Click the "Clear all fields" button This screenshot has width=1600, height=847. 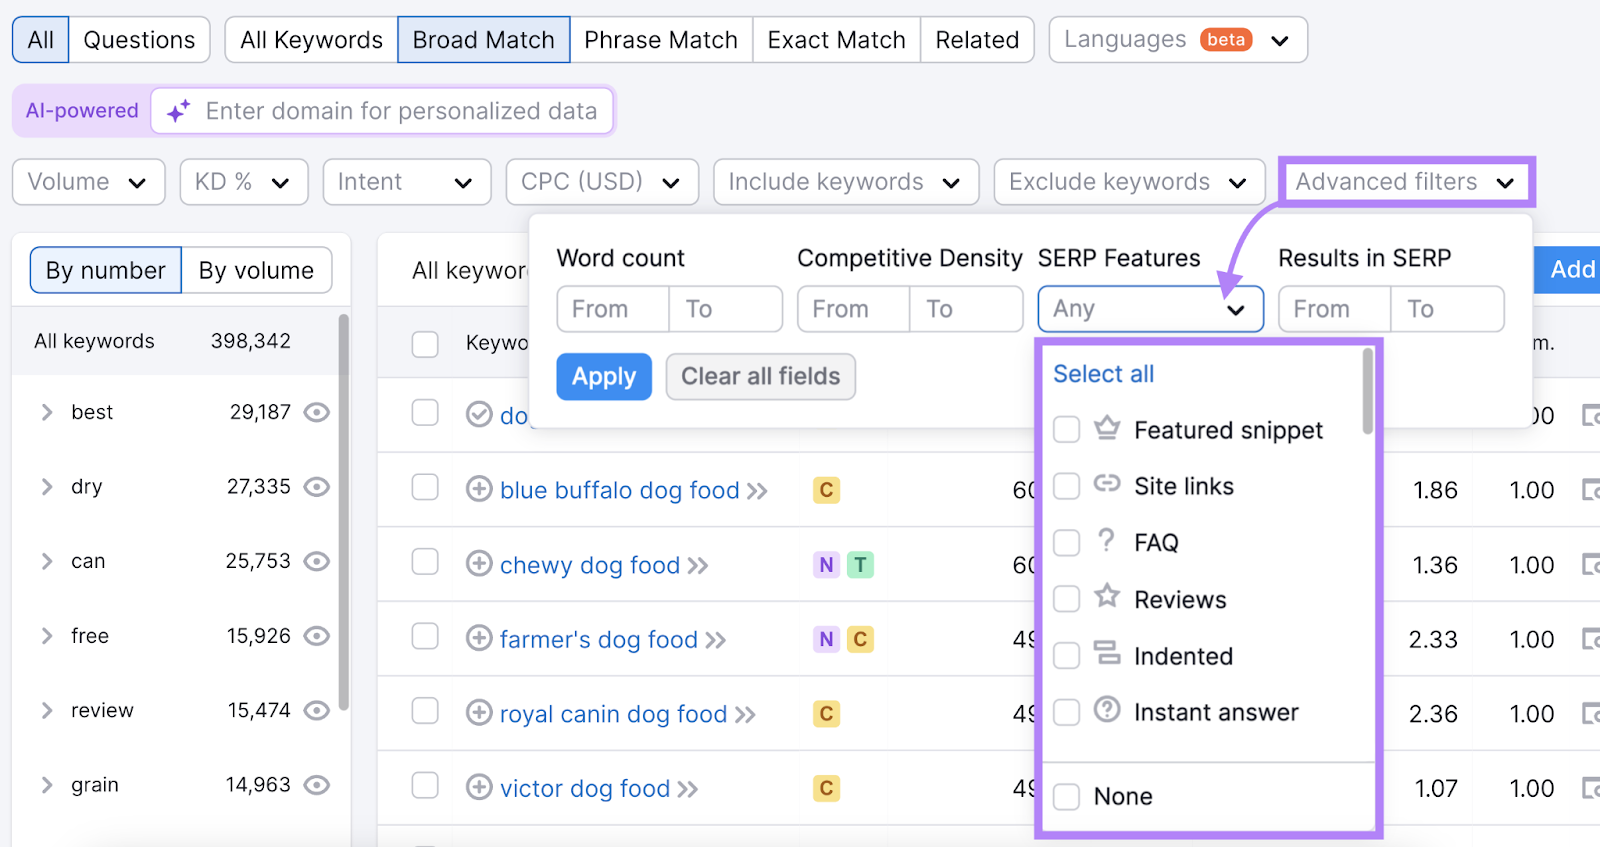(x=760, y=376)
